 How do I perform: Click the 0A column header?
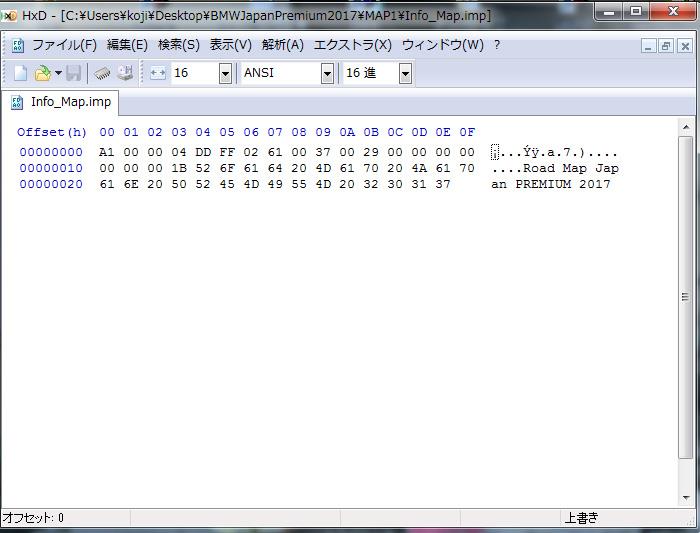[x=347, y=132]
